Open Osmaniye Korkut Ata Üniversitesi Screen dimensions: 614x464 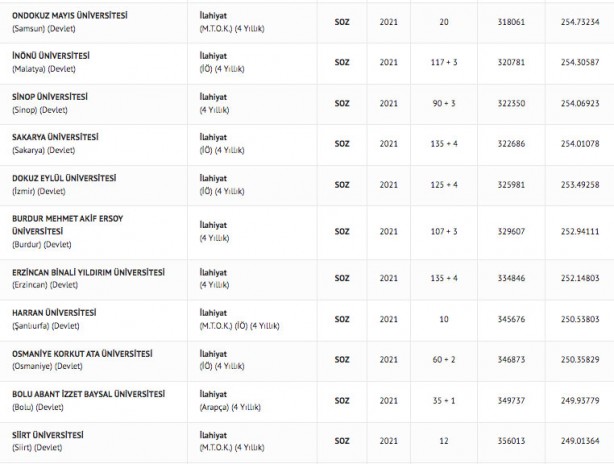pos(82,353)
